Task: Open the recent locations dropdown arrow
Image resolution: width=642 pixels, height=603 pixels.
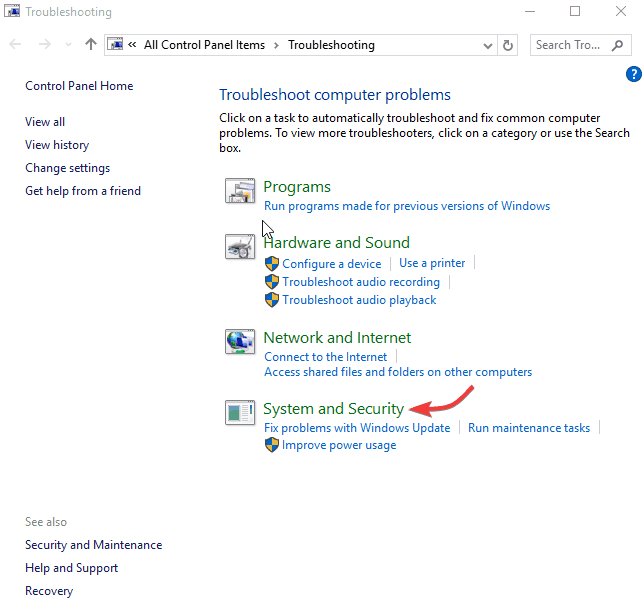Action: (x=68, y=45)
